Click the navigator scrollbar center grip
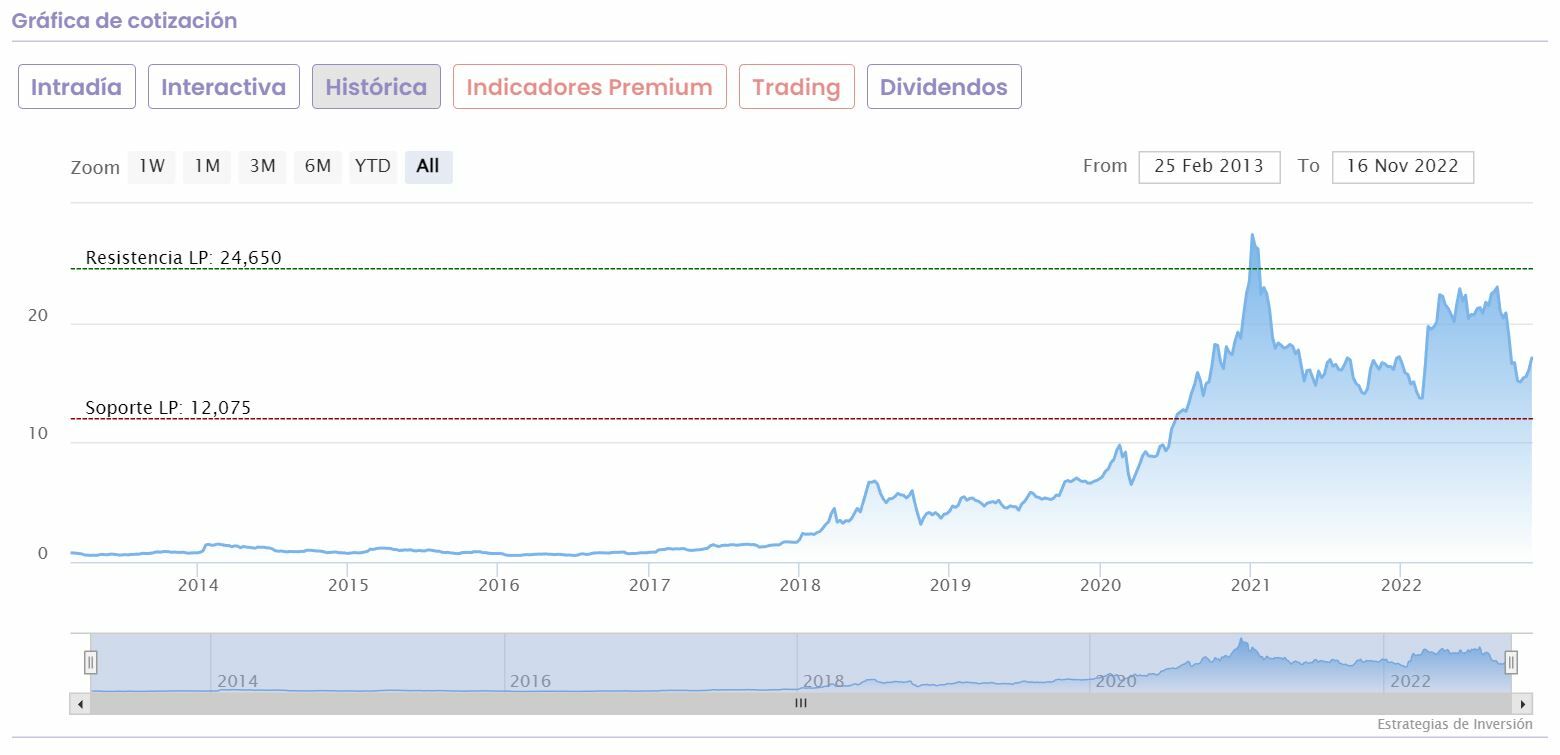The image size is (1560, 755). point(800,703)
